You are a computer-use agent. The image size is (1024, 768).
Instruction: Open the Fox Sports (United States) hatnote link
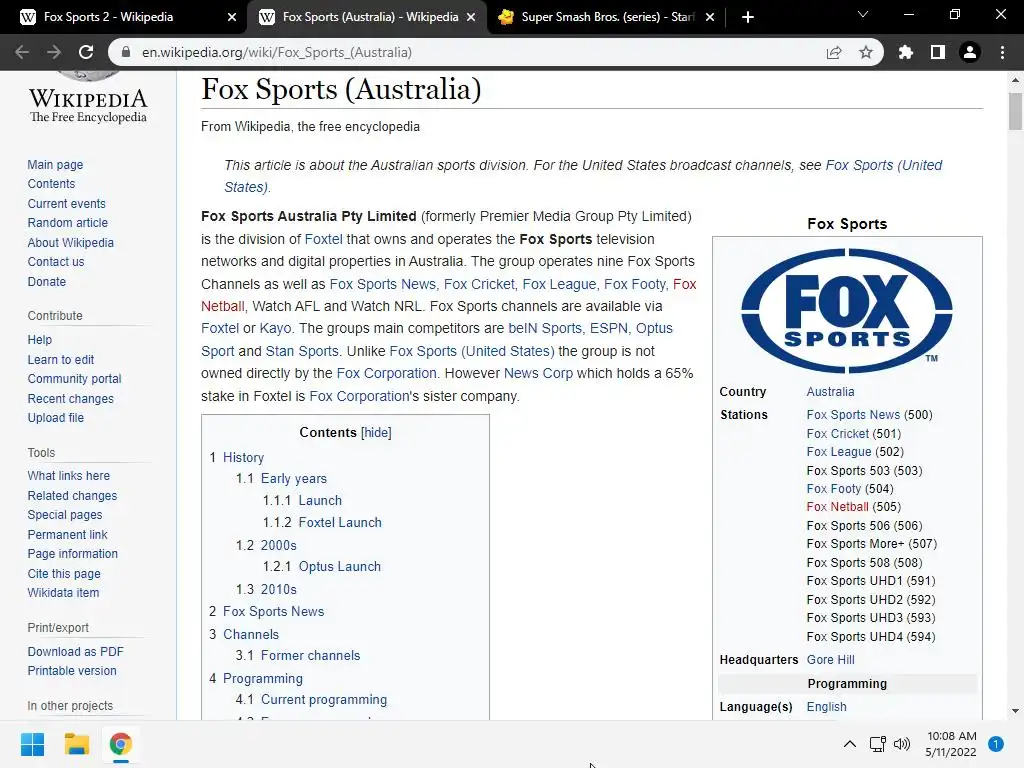point(884,165)
